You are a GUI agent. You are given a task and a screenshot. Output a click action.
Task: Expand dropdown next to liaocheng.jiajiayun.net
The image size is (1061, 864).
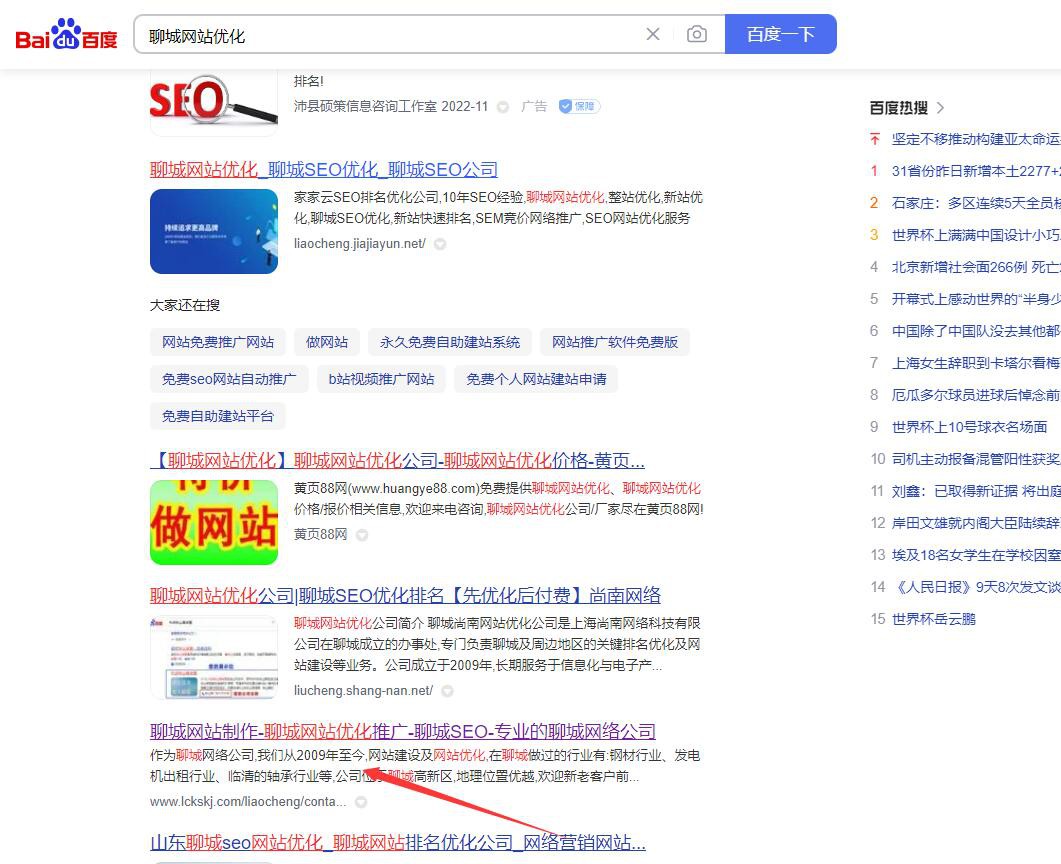(440, 244)
